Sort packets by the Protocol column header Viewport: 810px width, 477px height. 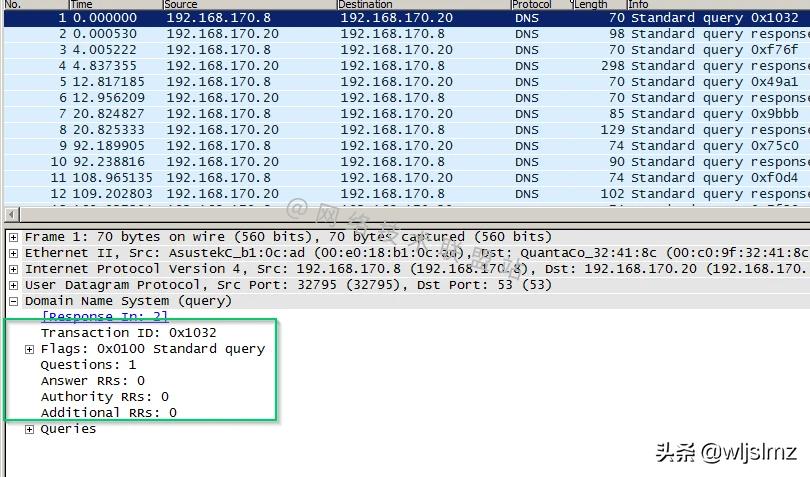[x=540, y=5]
